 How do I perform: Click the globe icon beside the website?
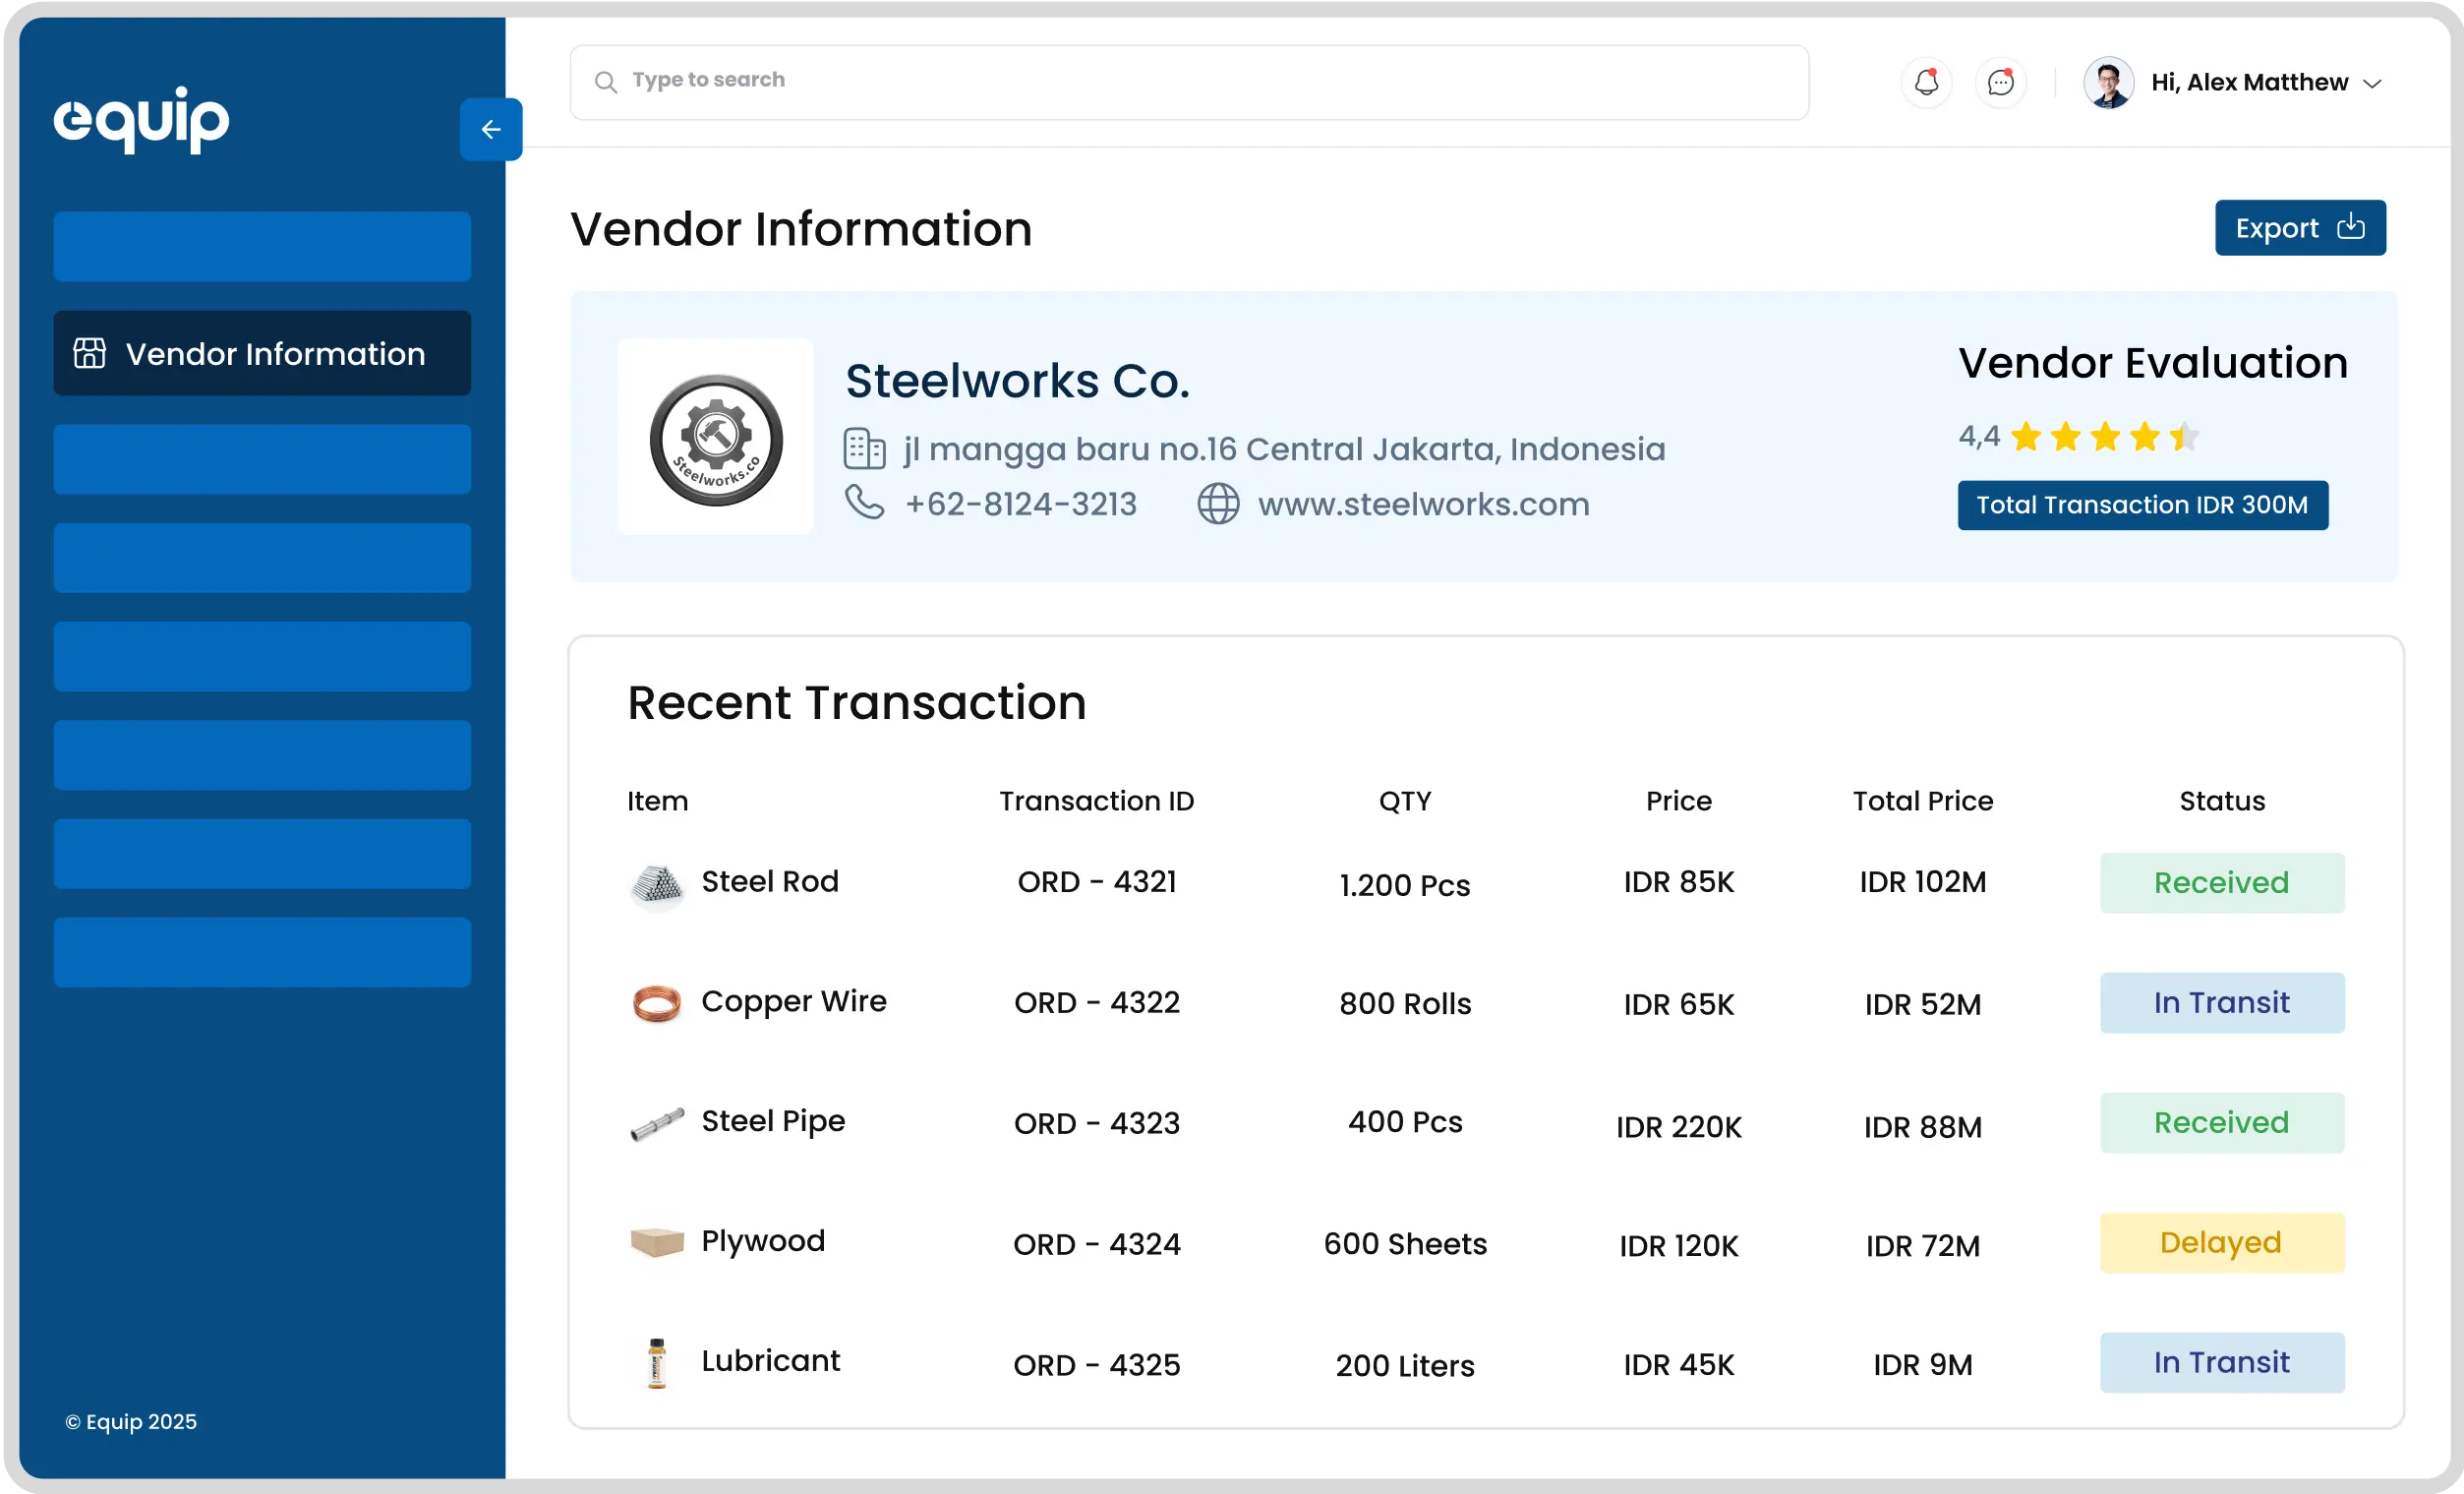[1218, 503]
